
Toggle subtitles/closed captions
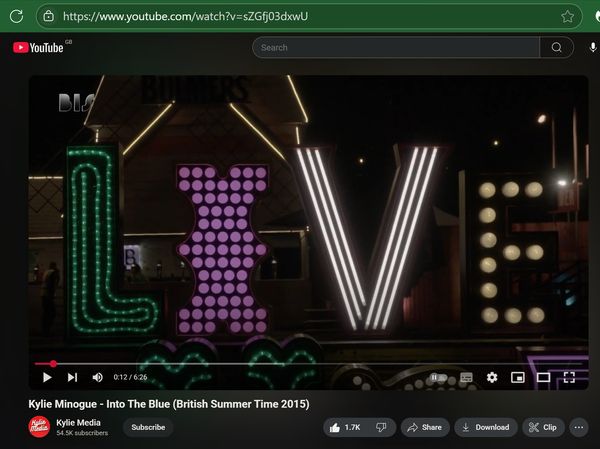click(466, 377)
